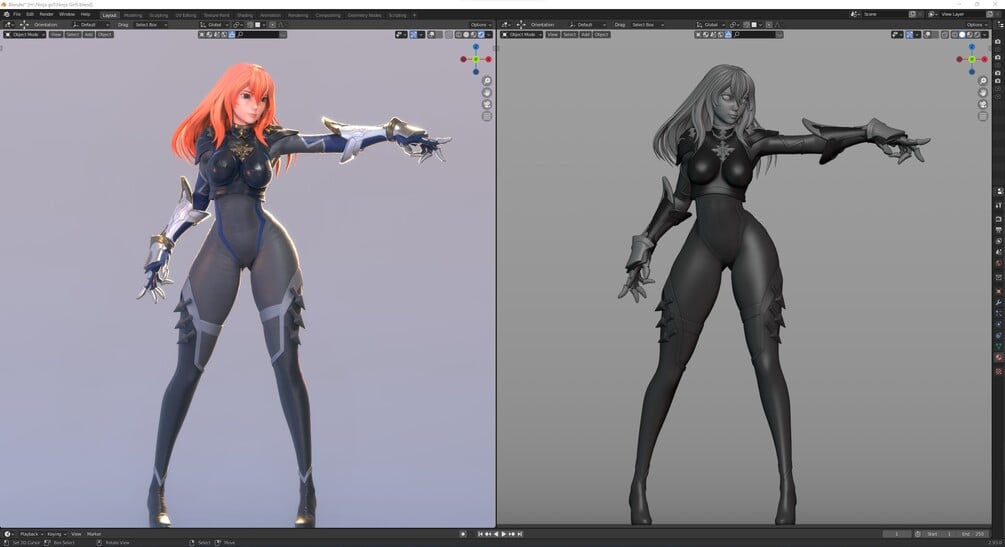1005x547 pixels.
Task: Open Select Box drag dropdown in left viewport
Action: (150, 25)
